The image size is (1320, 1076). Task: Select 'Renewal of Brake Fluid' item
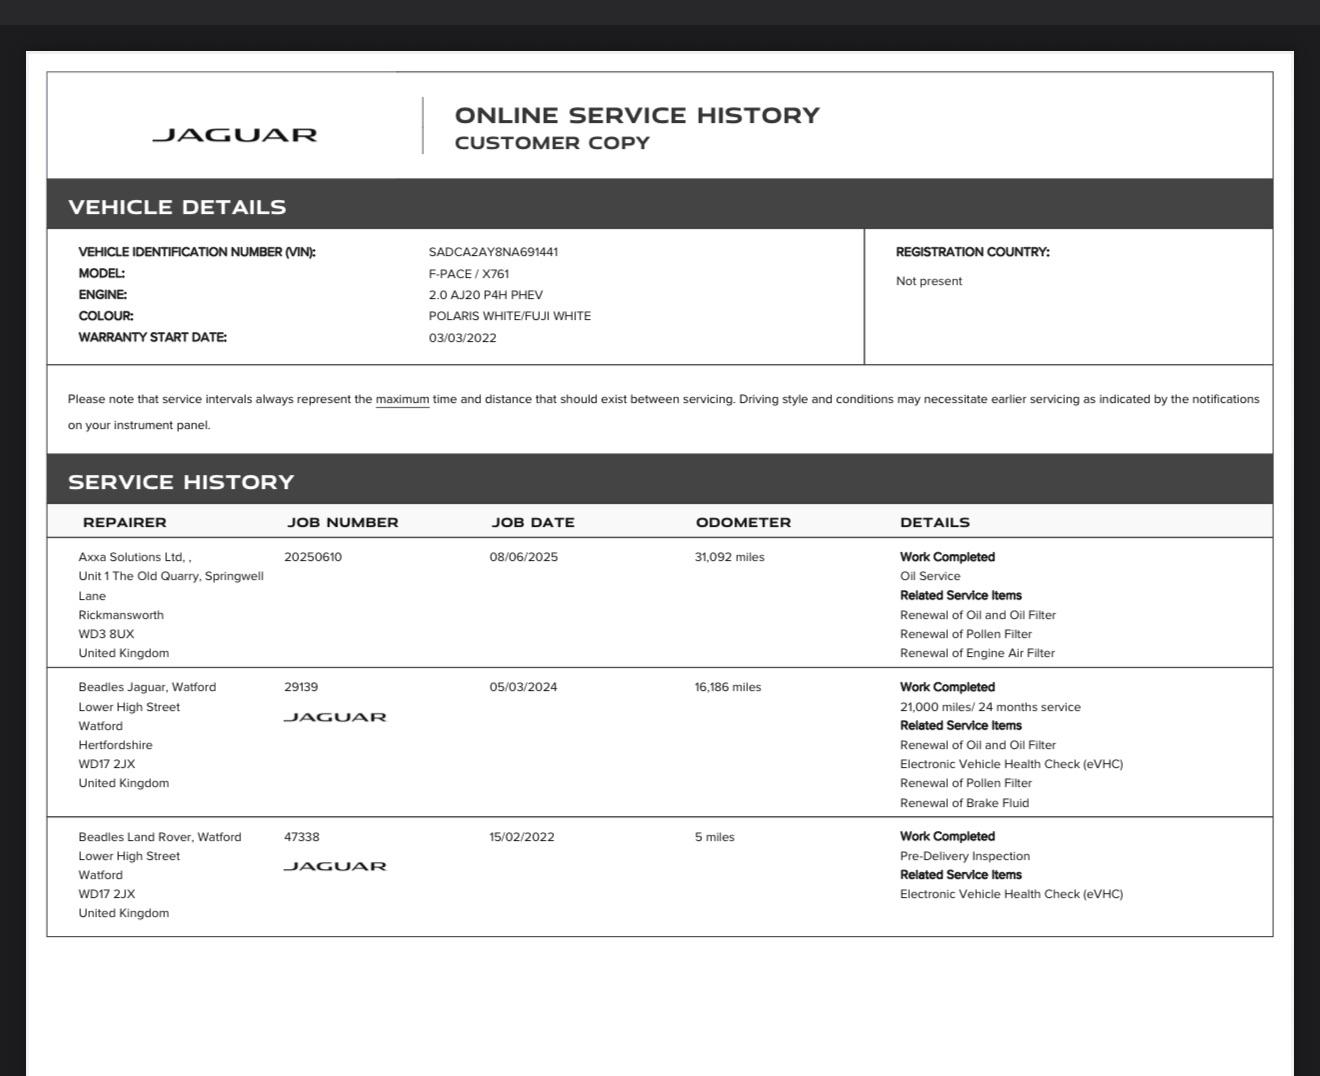click(x=964, y=803)
